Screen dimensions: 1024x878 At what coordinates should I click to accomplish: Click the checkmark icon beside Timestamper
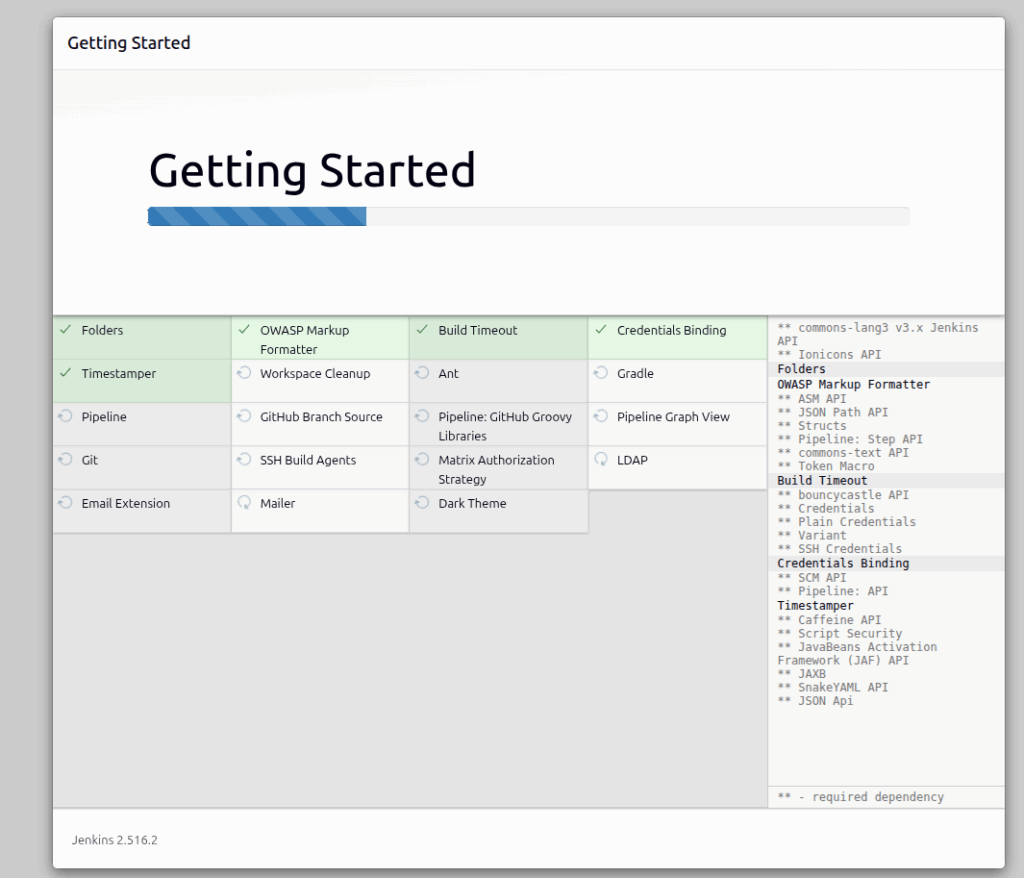63,373
